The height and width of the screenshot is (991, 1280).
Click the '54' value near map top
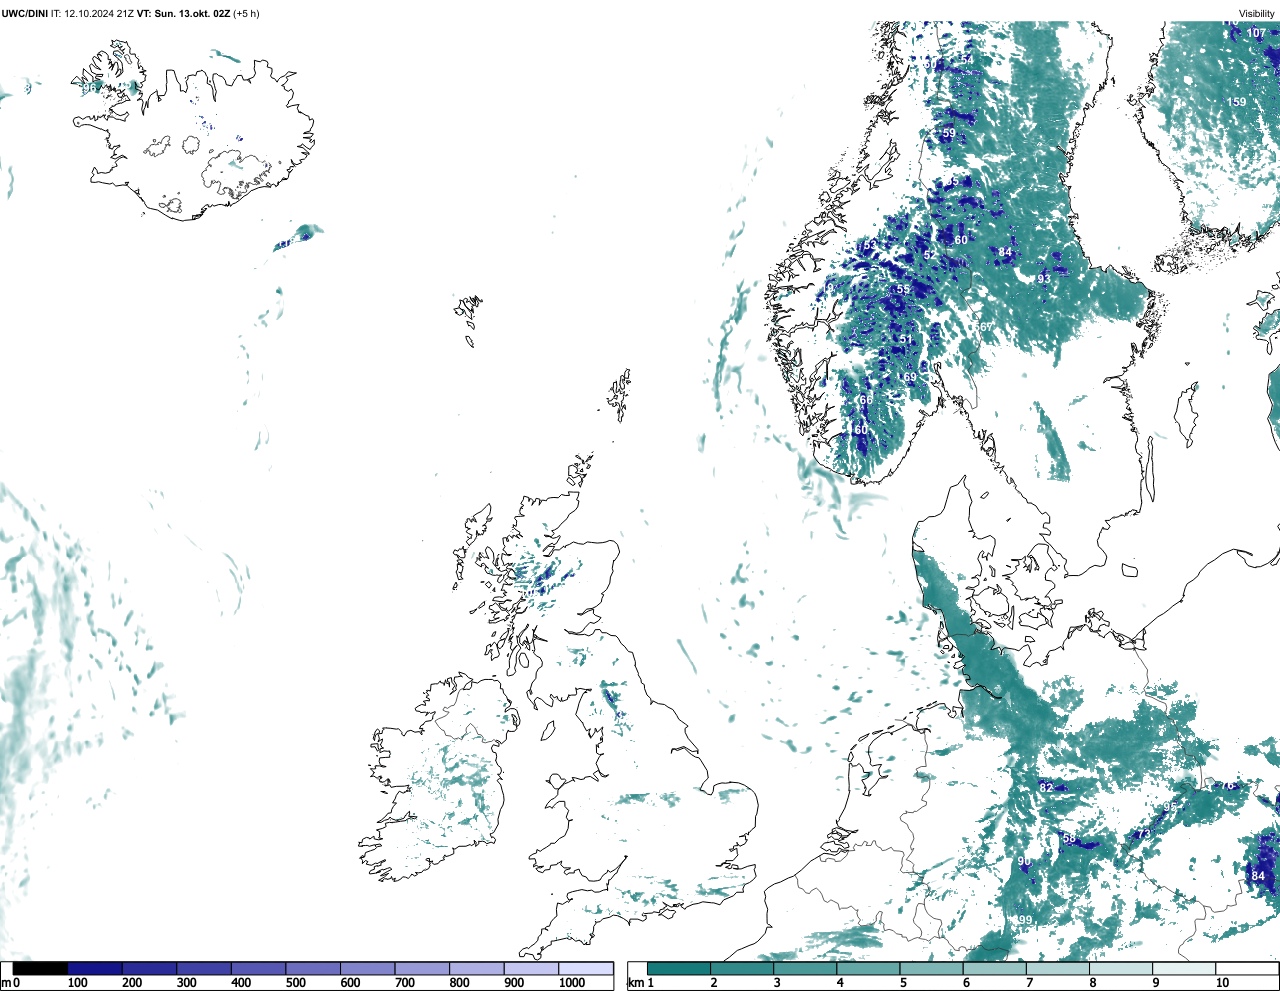tap(967, 59)
